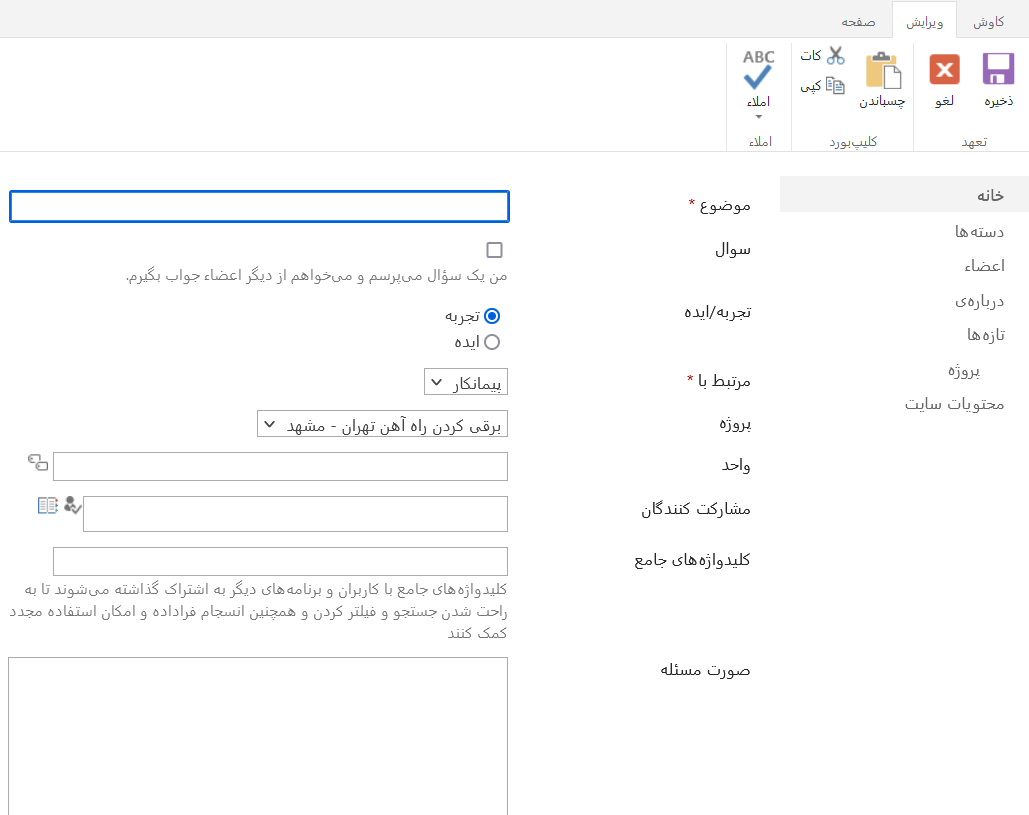The image size is (1029, 815).
Task: Click the کات (Cut) scissors icon
Action: [835, 55]
